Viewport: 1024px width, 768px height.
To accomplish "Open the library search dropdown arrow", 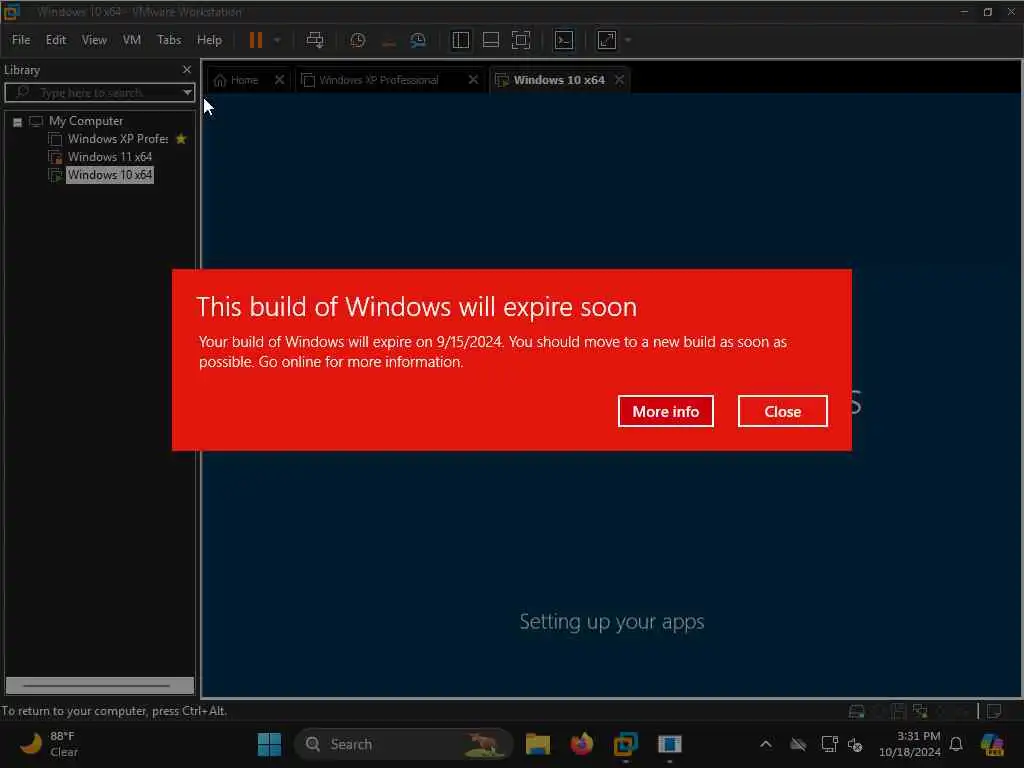I will pyautogui.click(x=187, y=93).
